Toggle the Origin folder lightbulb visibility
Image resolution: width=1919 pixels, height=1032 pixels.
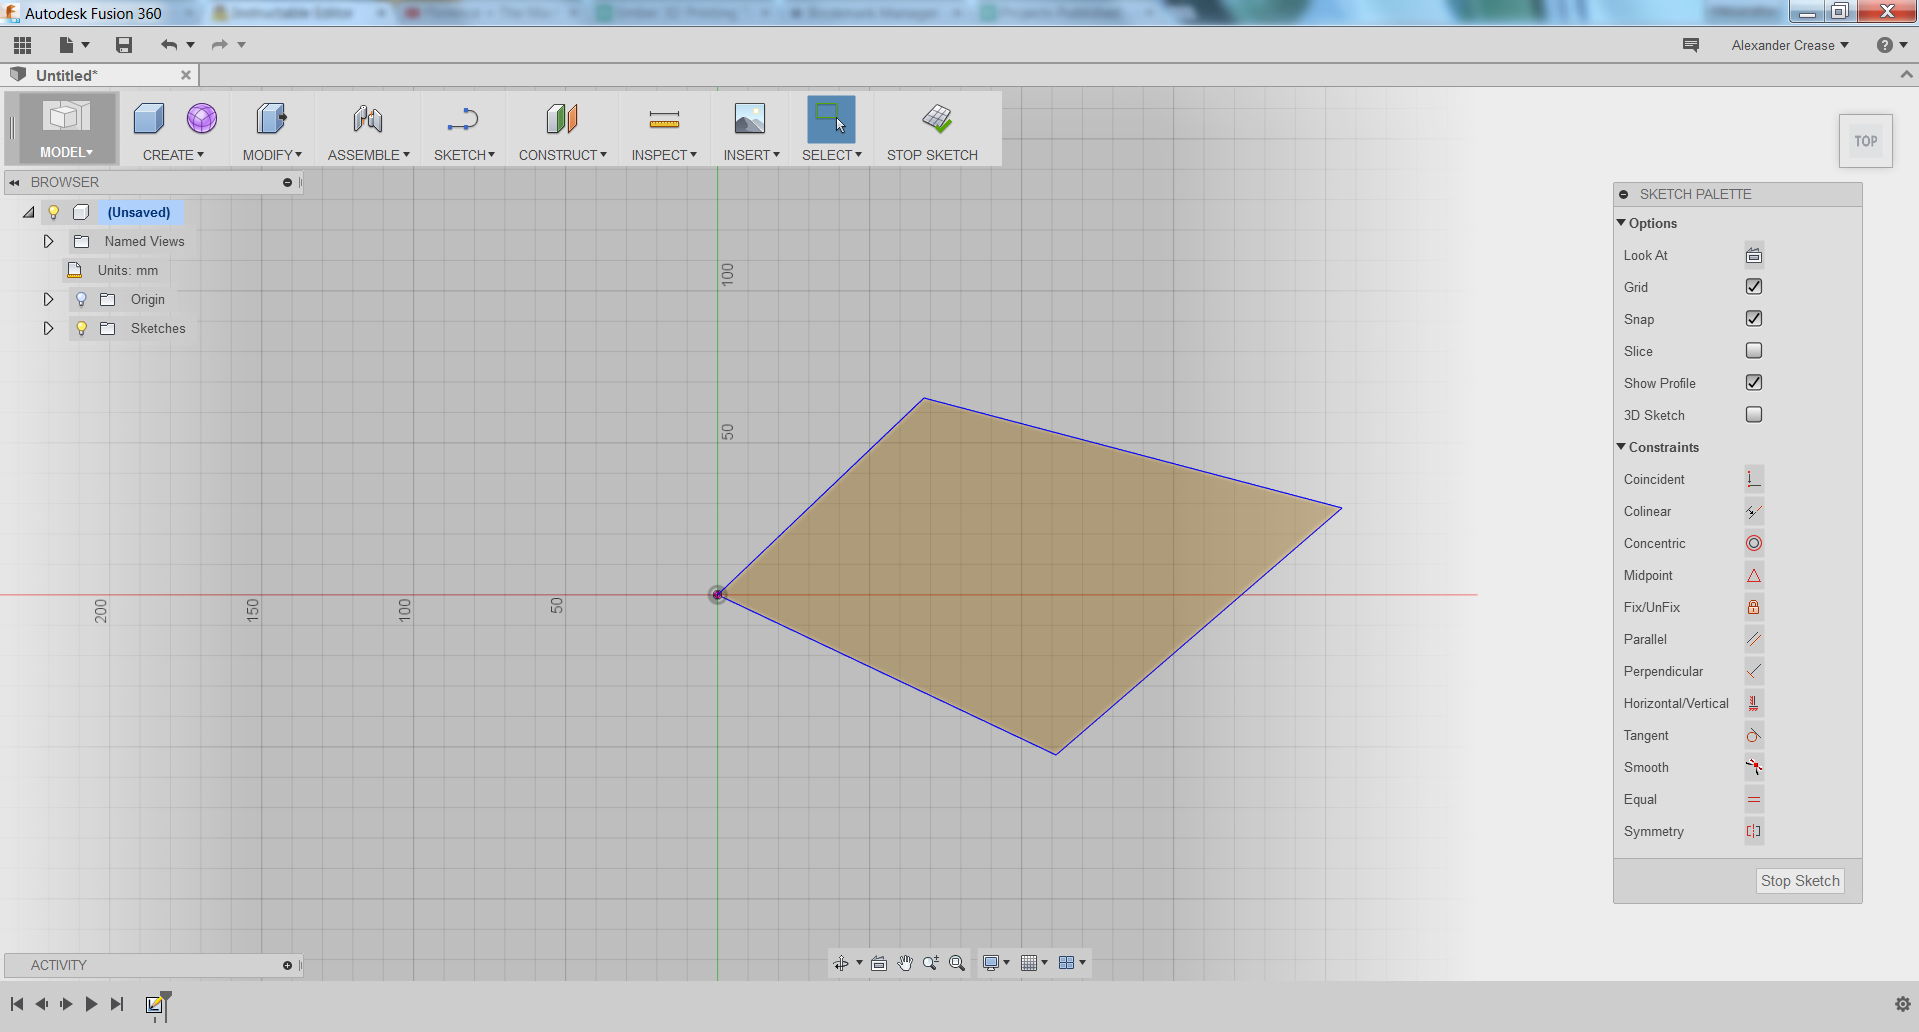81,299
